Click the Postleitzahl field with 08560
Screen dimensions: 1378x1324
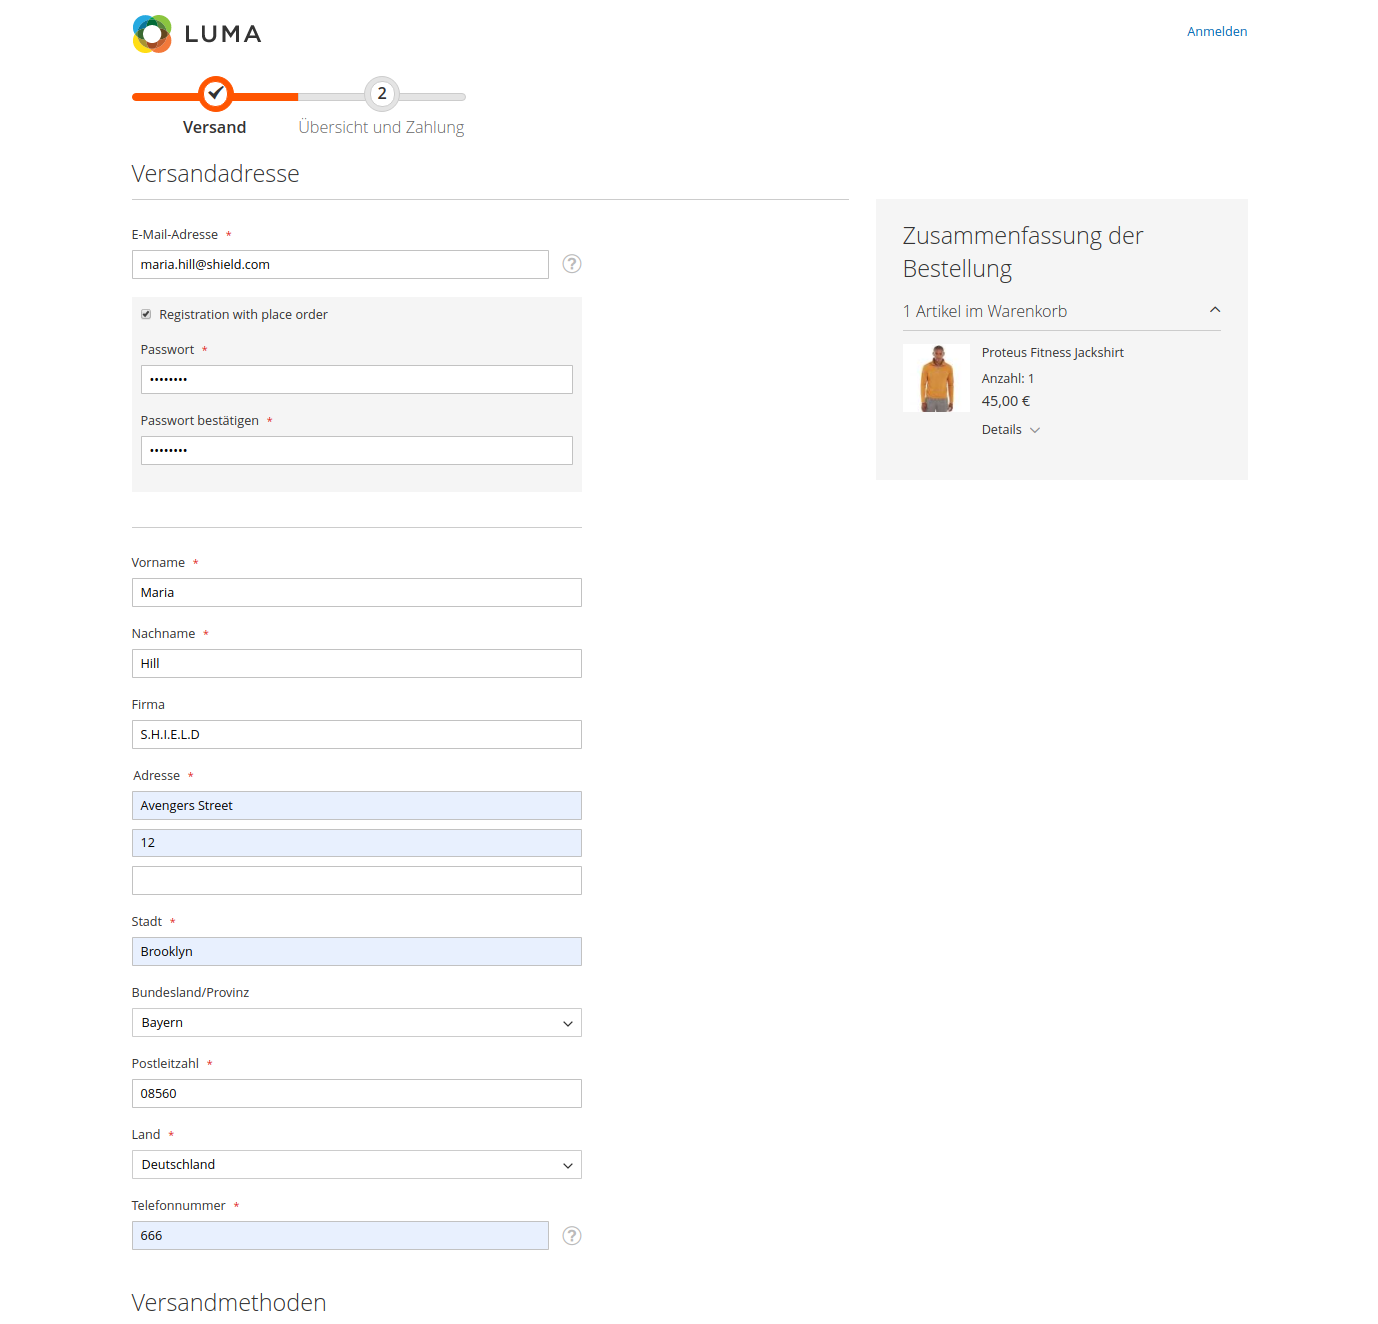click(357, 1094)
